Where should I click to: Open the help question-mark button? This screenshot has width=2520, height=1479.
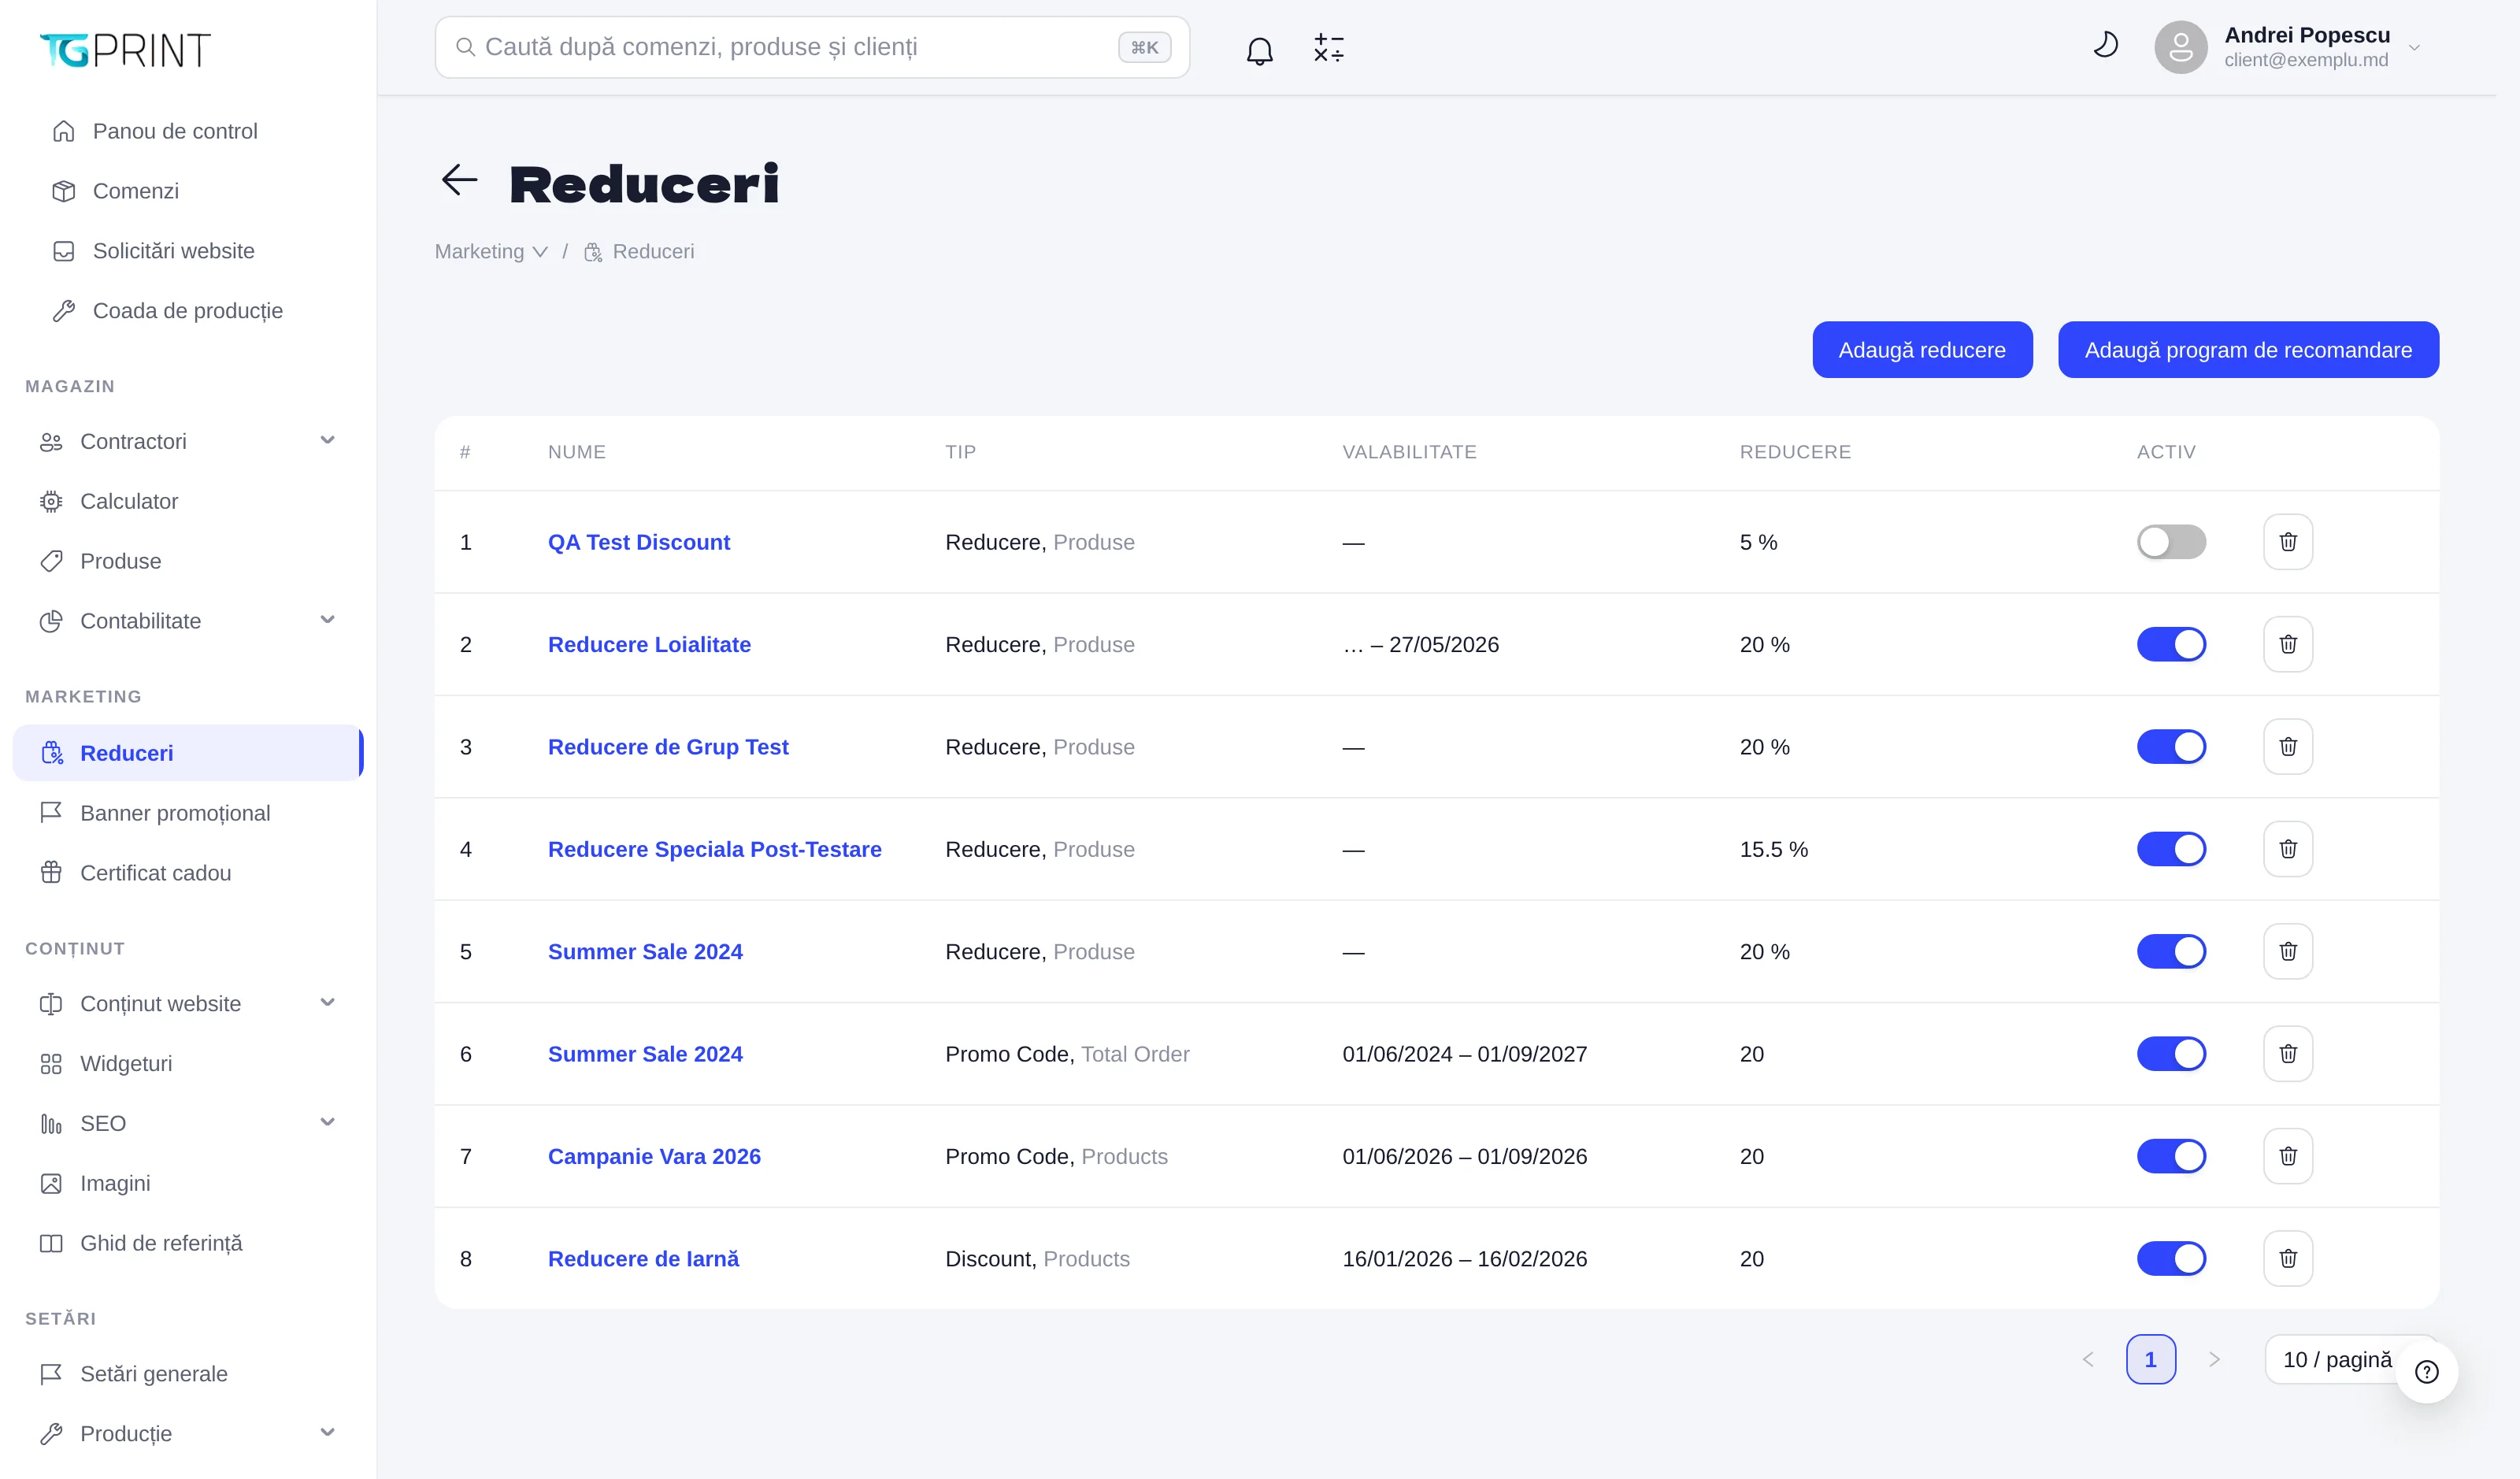[2426, 1372]
